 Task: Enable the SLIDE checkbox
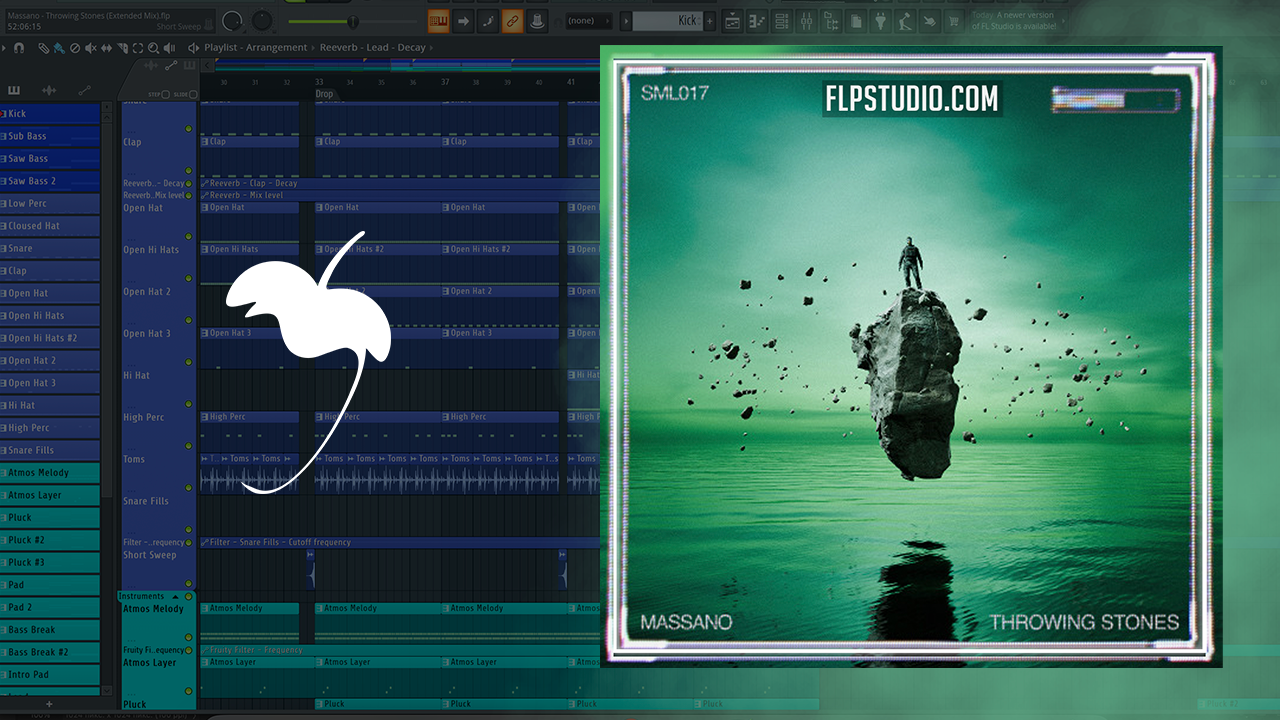pyautogui.click(x=193, y=95)
